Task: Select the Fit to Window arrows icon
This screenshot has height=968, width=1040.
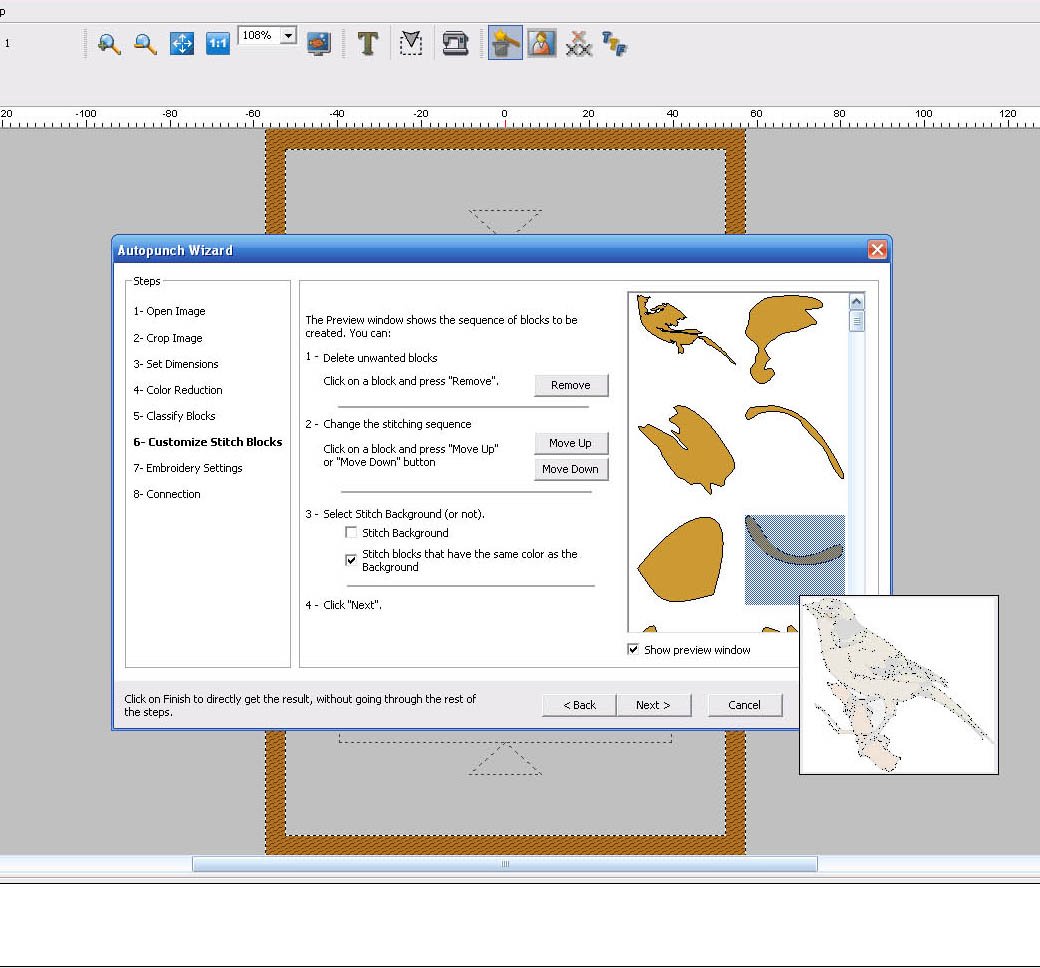Action: tap(182, 44)
